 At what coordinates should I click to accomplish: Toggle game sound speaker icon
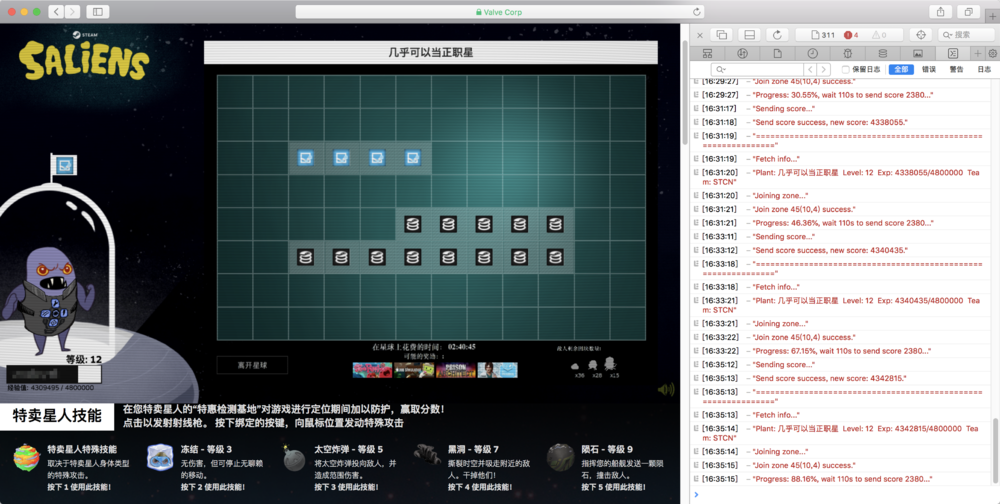[666, 390]
